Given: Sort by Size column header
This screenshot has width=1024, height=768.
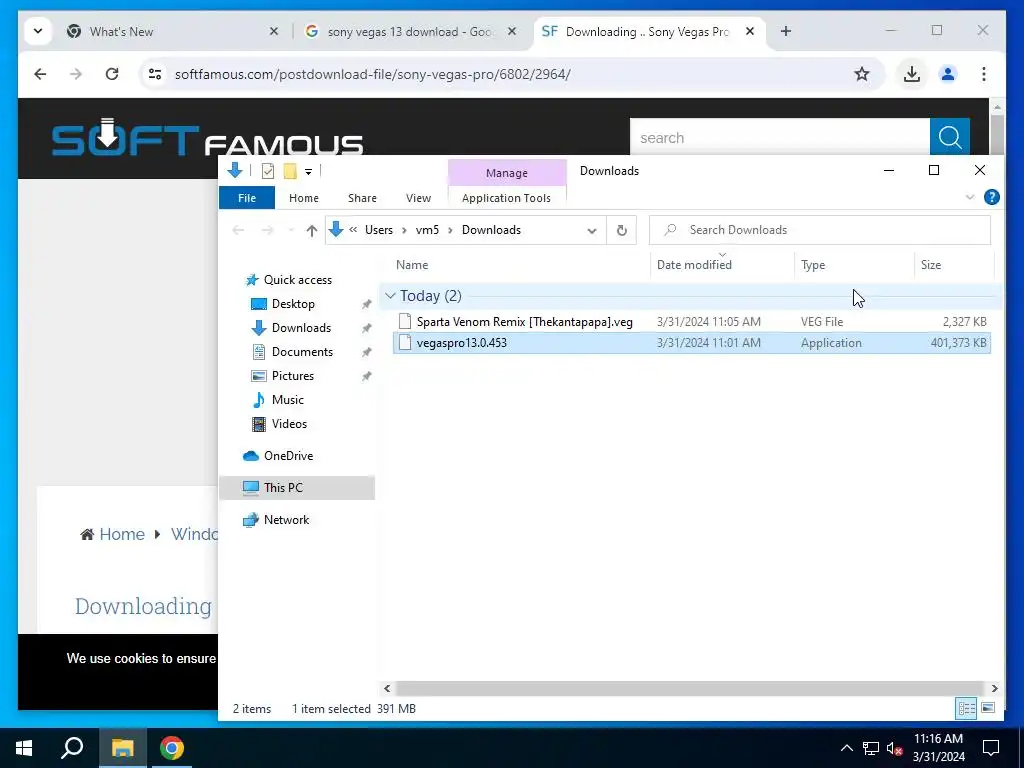Looking at the screenshot, I should pyautogui.click(x=931, y=264).
